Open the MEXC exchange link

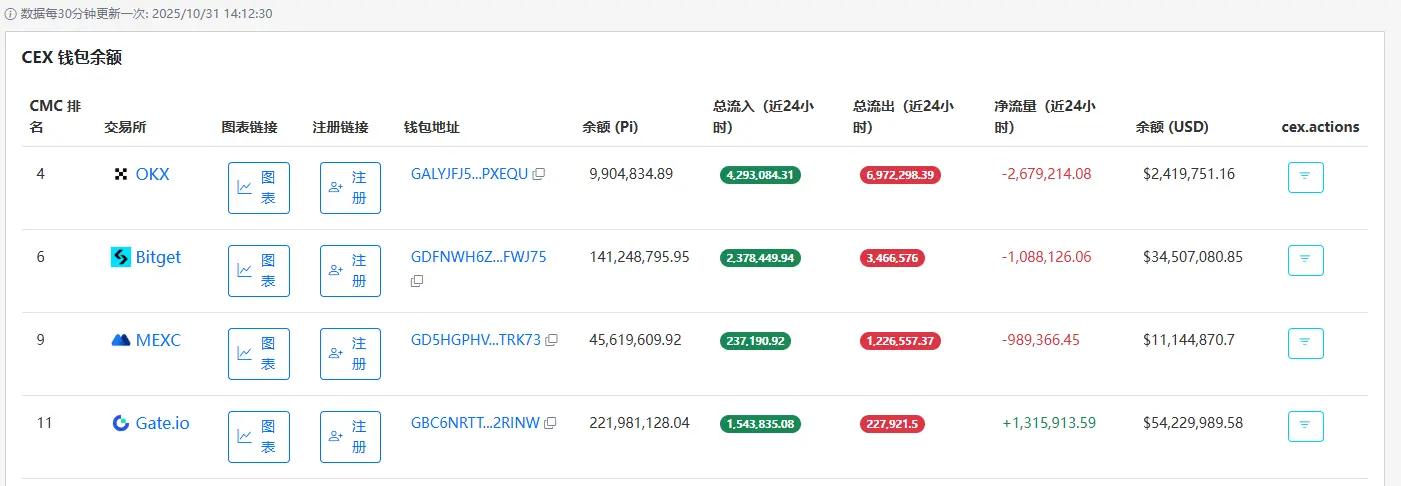[x=158, y=340]
